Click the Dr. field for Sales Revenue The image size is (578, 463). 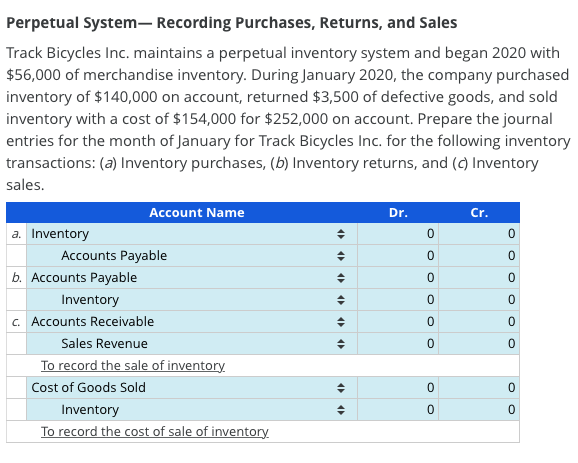[x=398, y=344]
